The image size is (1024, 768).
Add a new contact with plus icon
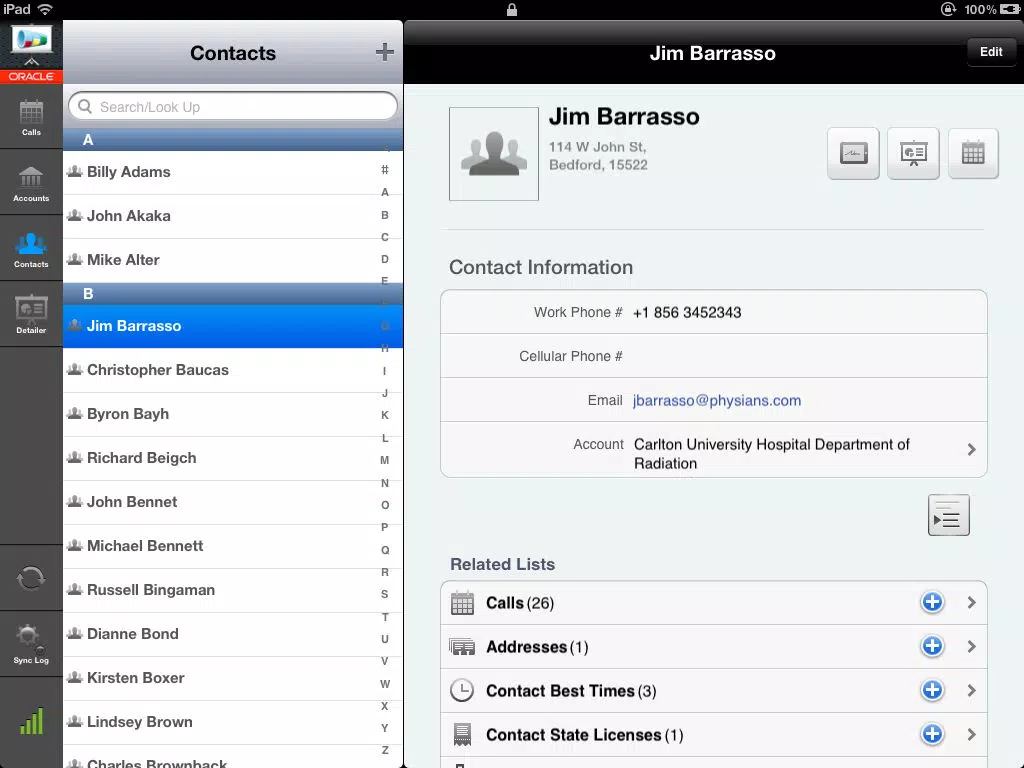tap(385, 52)
